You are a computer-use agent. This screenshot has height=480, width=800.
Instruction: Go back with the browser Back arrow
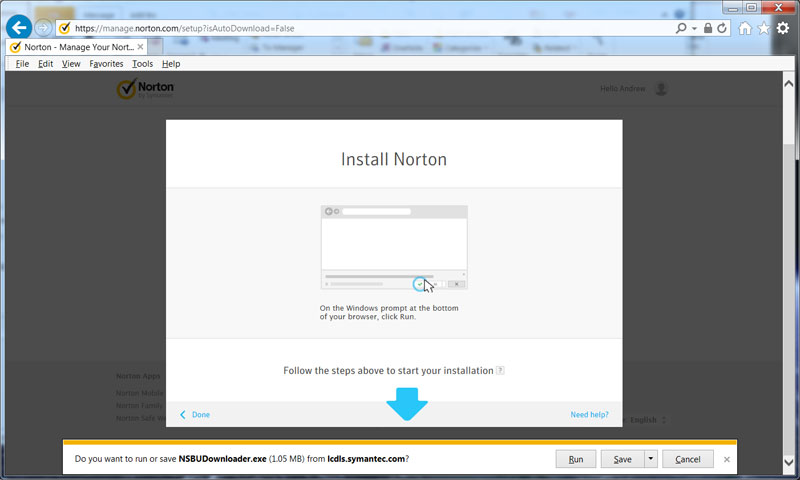(x=19, y=27)
